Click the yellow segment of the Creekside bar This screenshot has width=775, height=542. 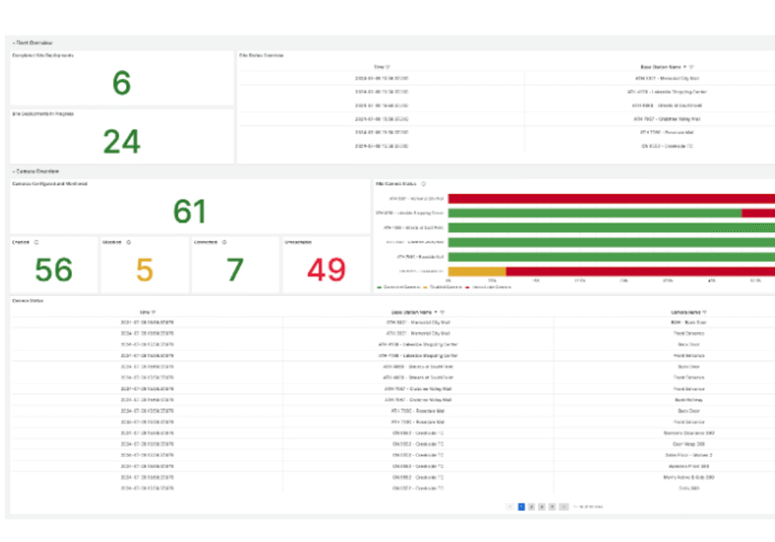477,271
